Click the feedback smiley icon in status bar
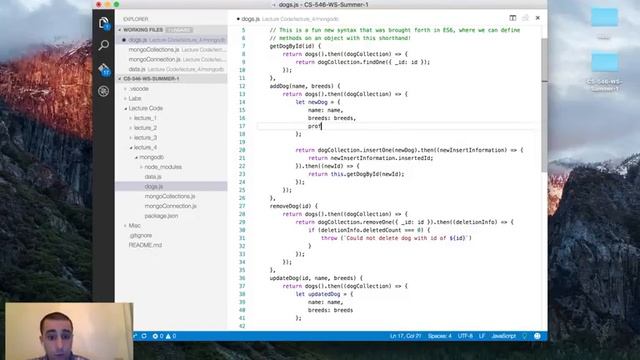The height and width of the screenshot is (360, 640). click(x=537, y=336)
